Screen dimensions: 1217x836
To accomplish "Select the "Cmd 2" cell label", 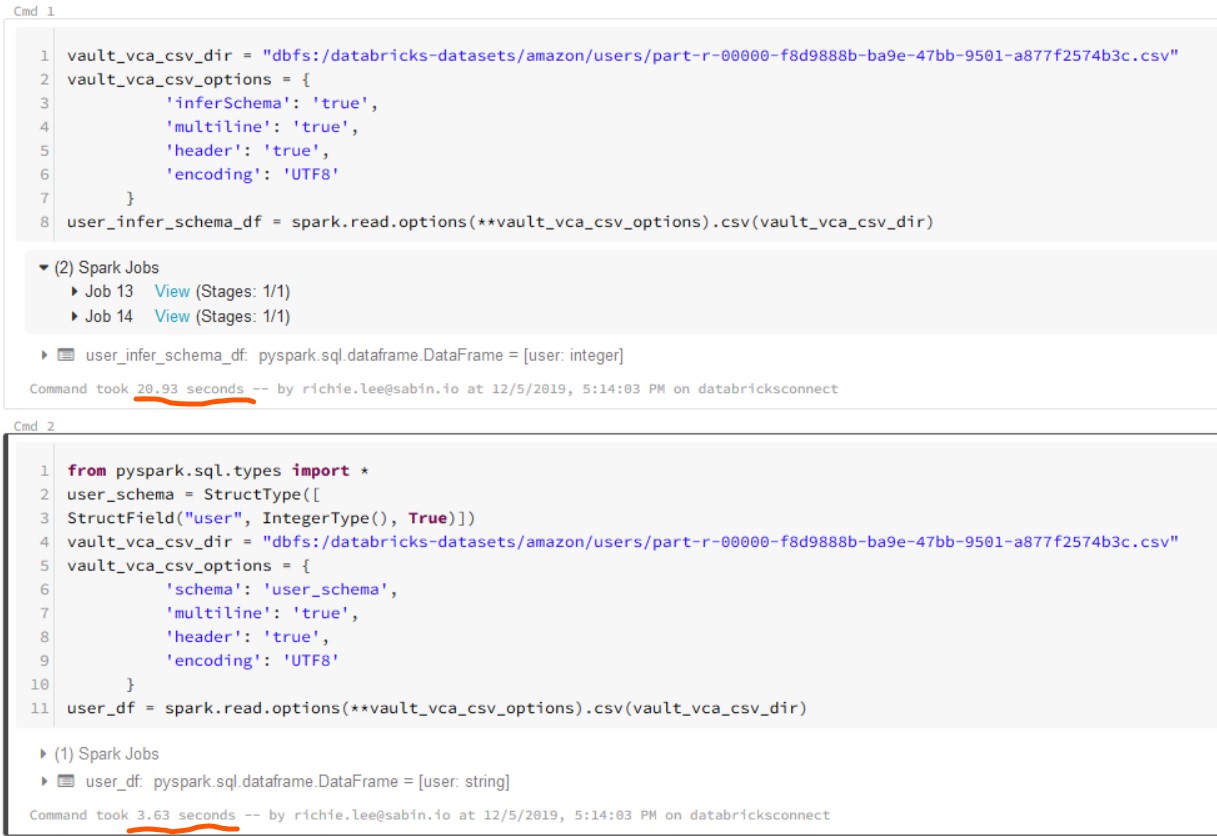I will pyautogui.click(x=34, y=426).
